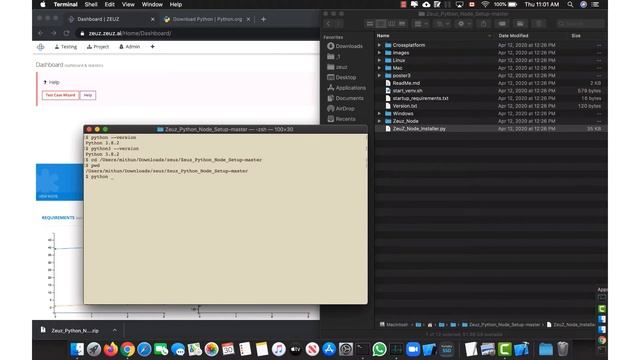Open Testing menu on ZEUZ page

66,47
